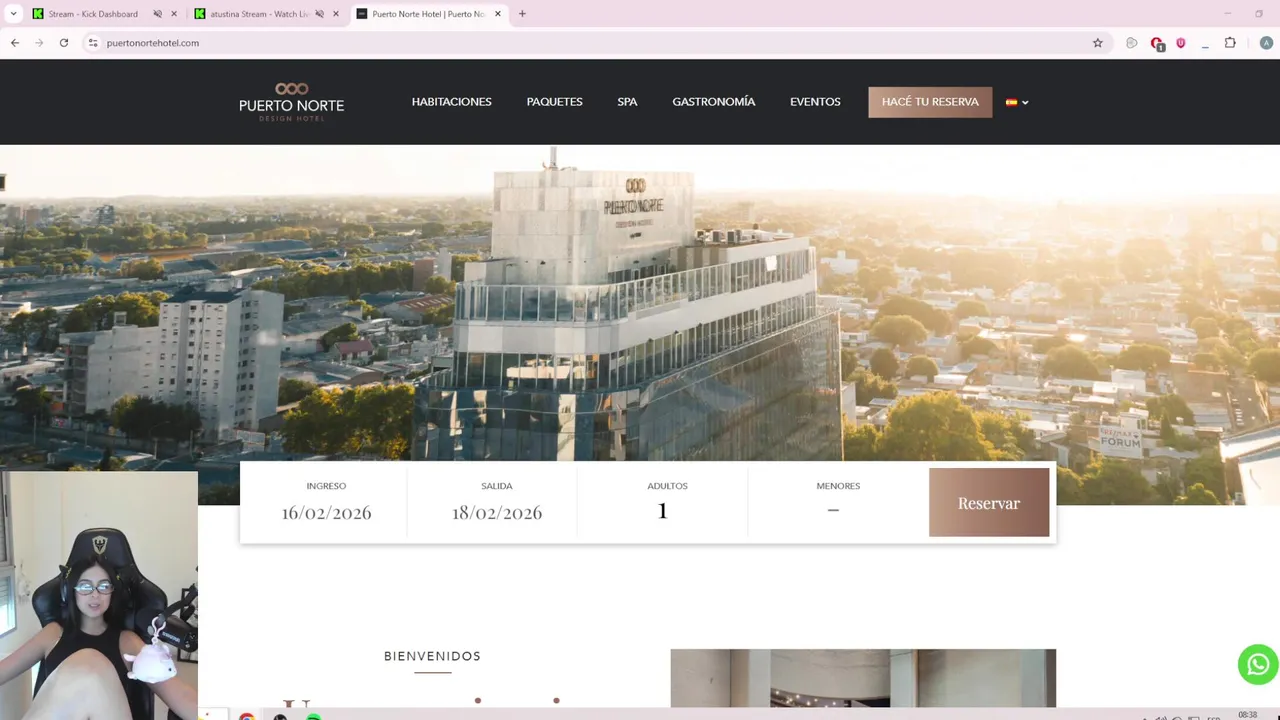Open the SPA menu item

pos(627,102)
